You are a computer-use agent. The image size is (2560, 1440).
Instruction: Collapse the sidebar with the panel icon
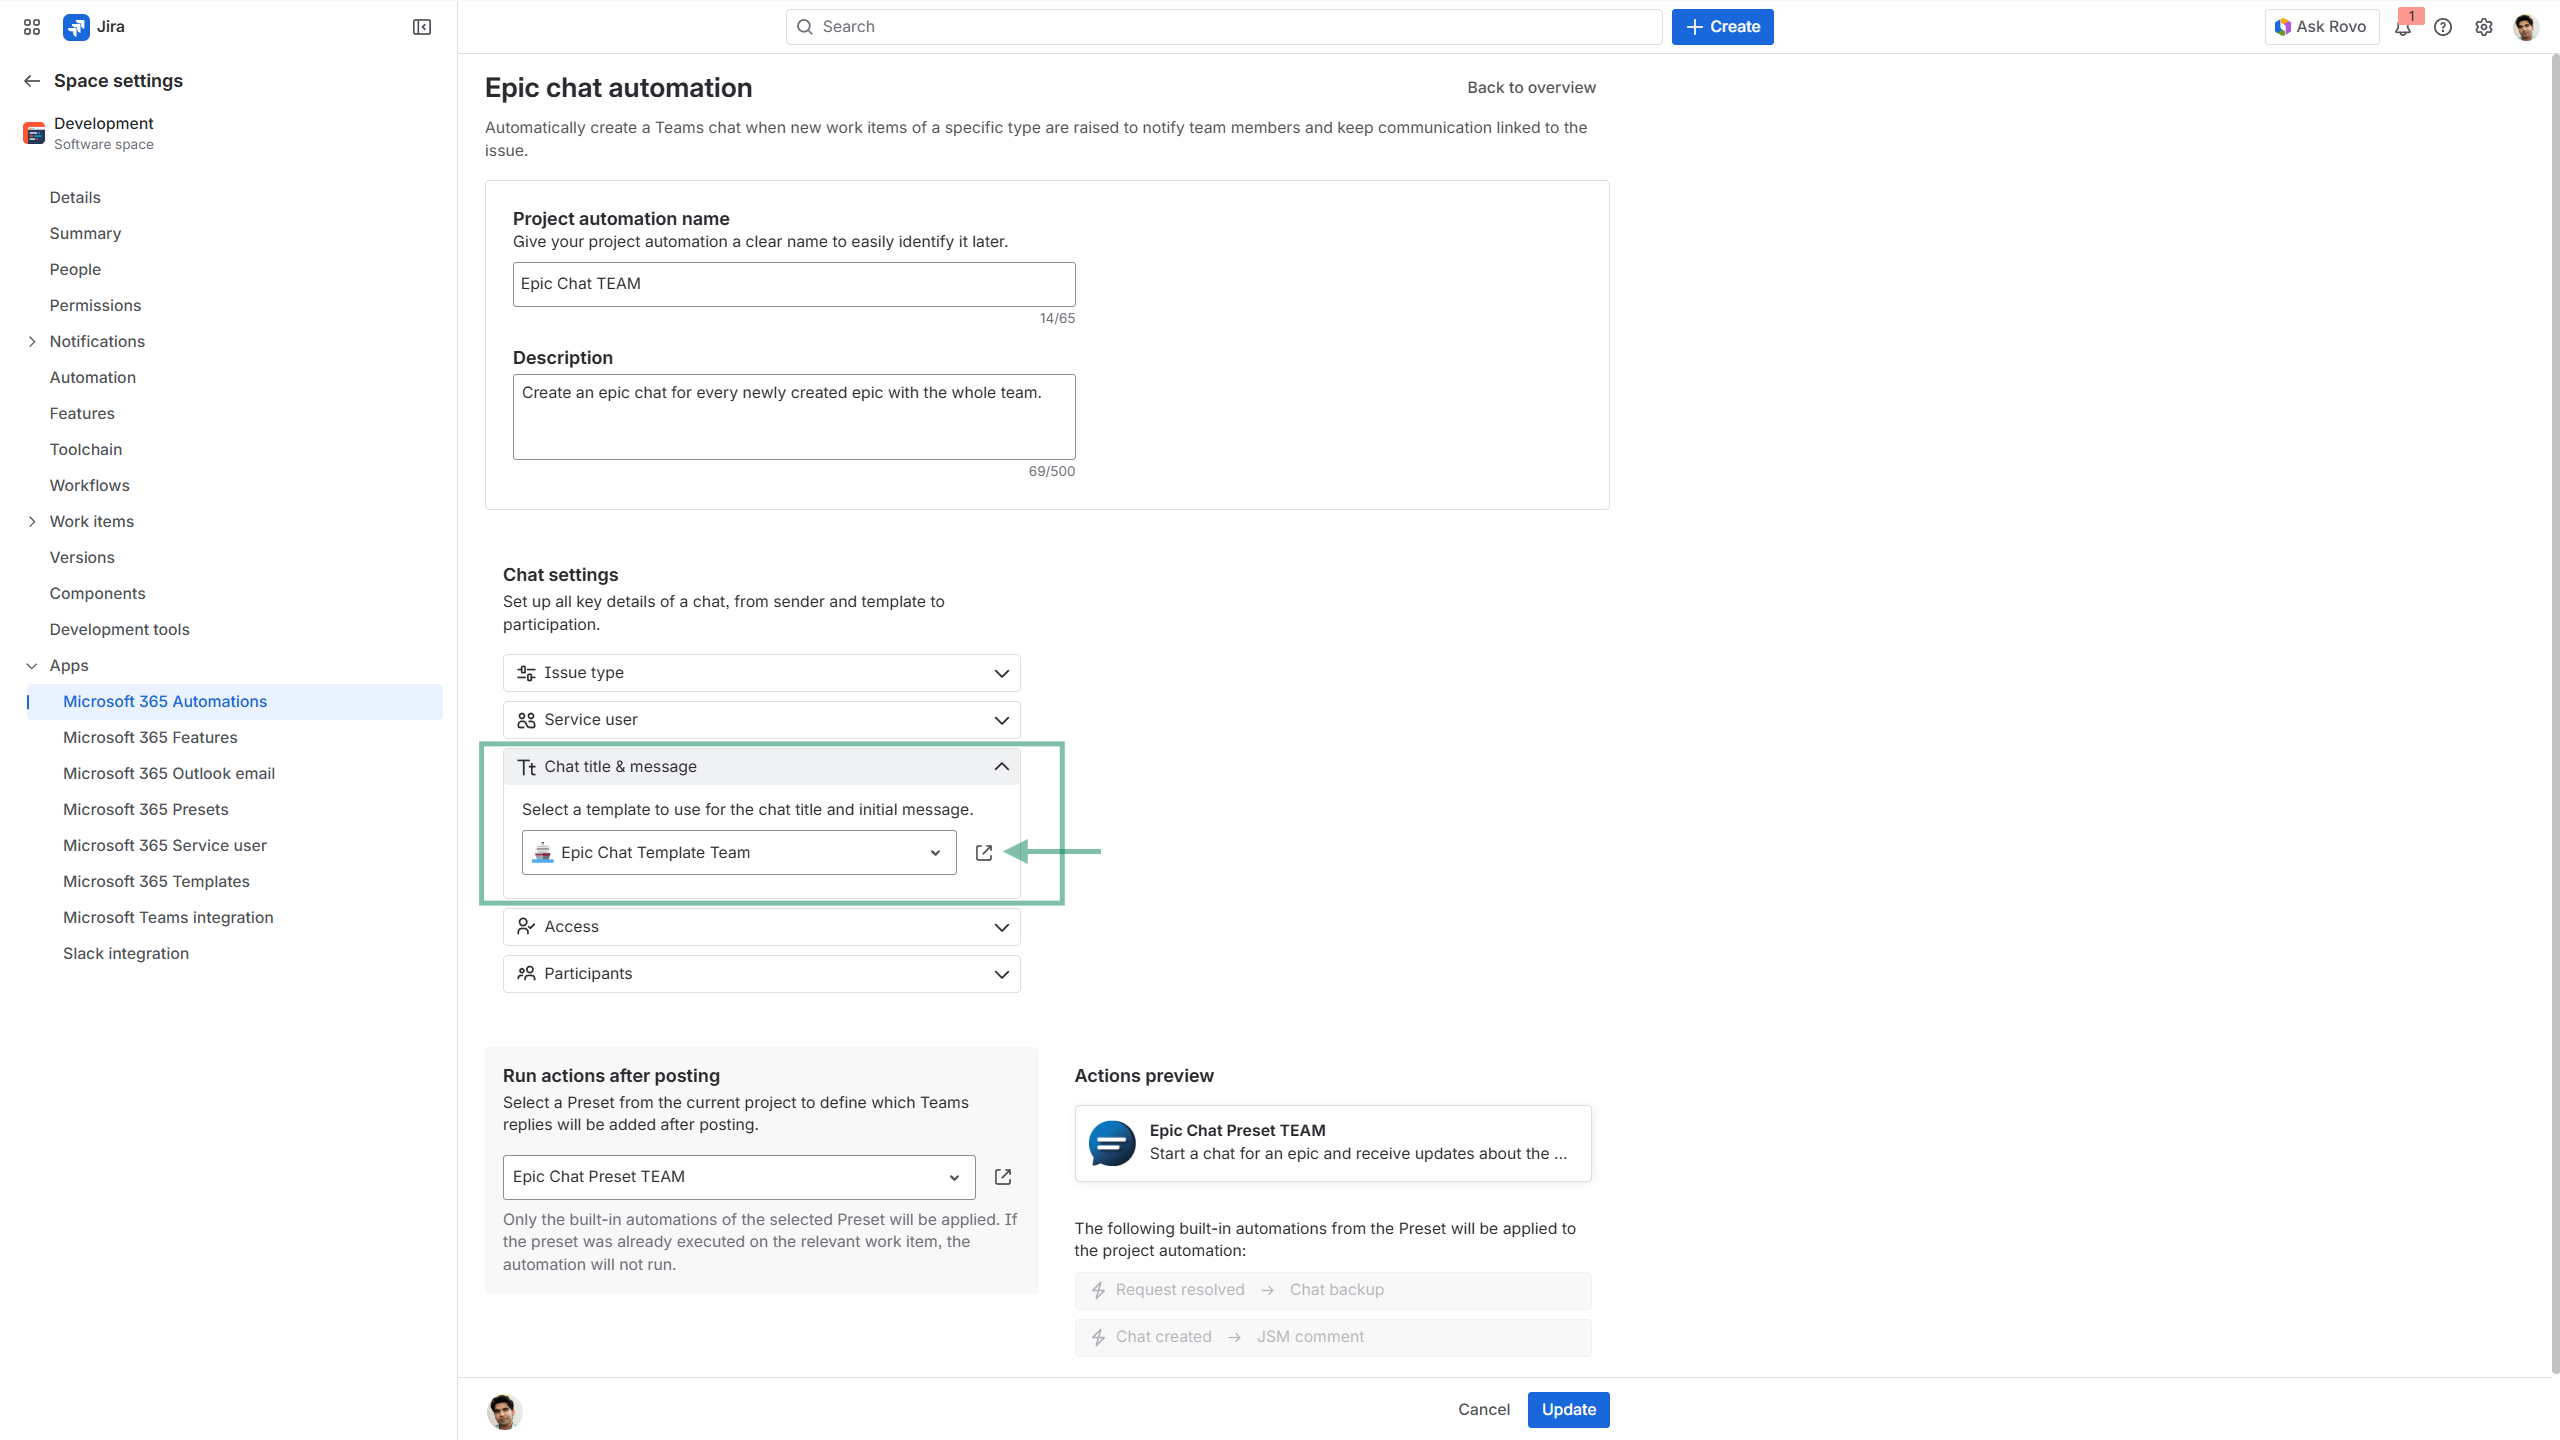click(422, 27)
